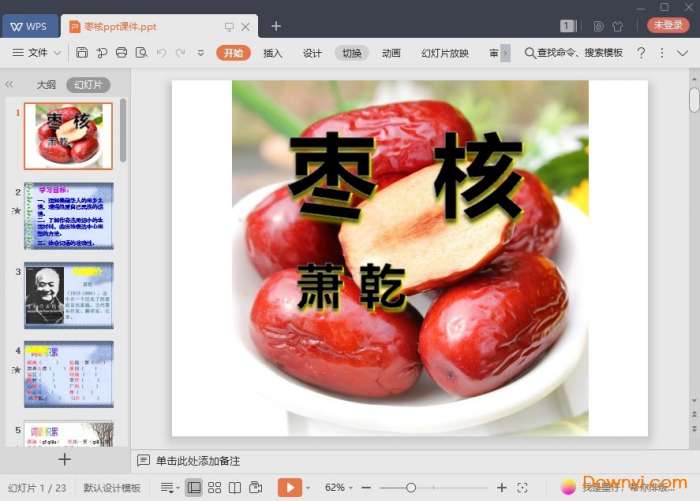700x501 pixels.
Task: Close the 枣核ppt课件.ppt document tab
Action: pyautogui.click(x=246, y=27)
